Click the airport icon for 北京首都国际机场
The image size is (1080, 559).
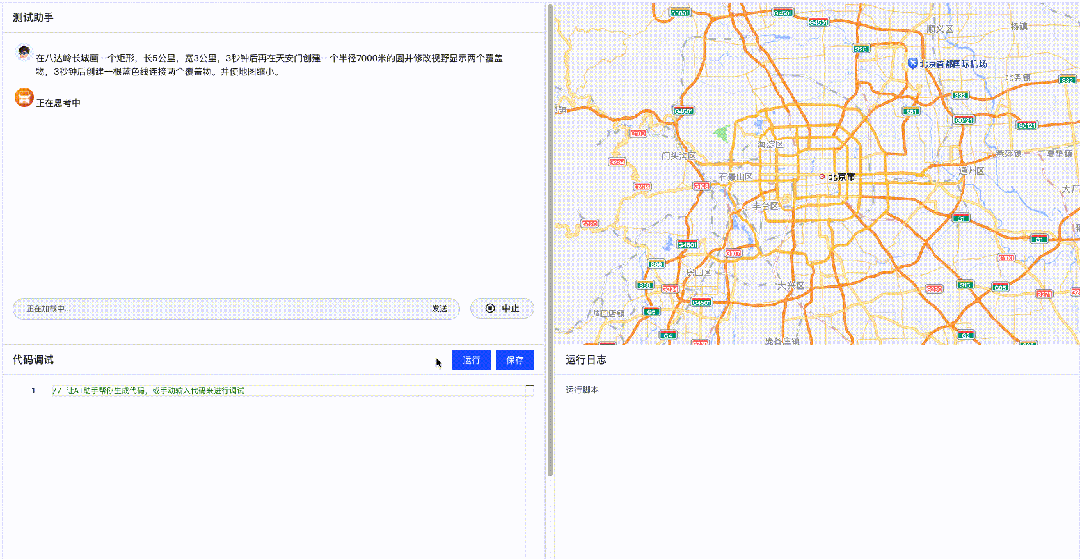pos(913,63)
